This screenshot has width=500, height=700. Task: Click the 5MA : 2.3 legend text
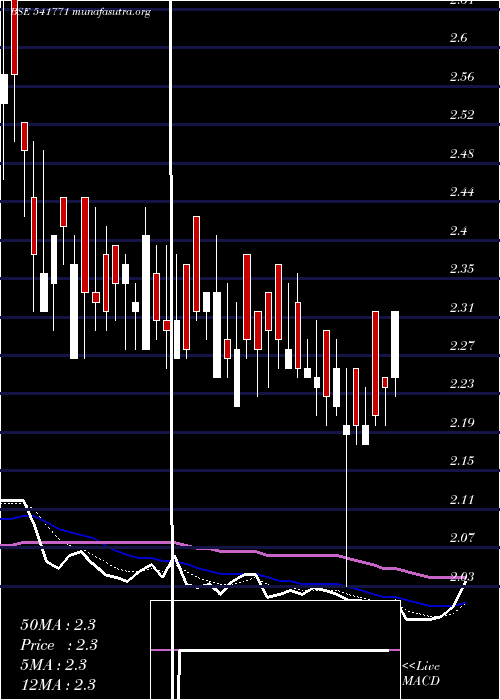click(x=53, y=665)
